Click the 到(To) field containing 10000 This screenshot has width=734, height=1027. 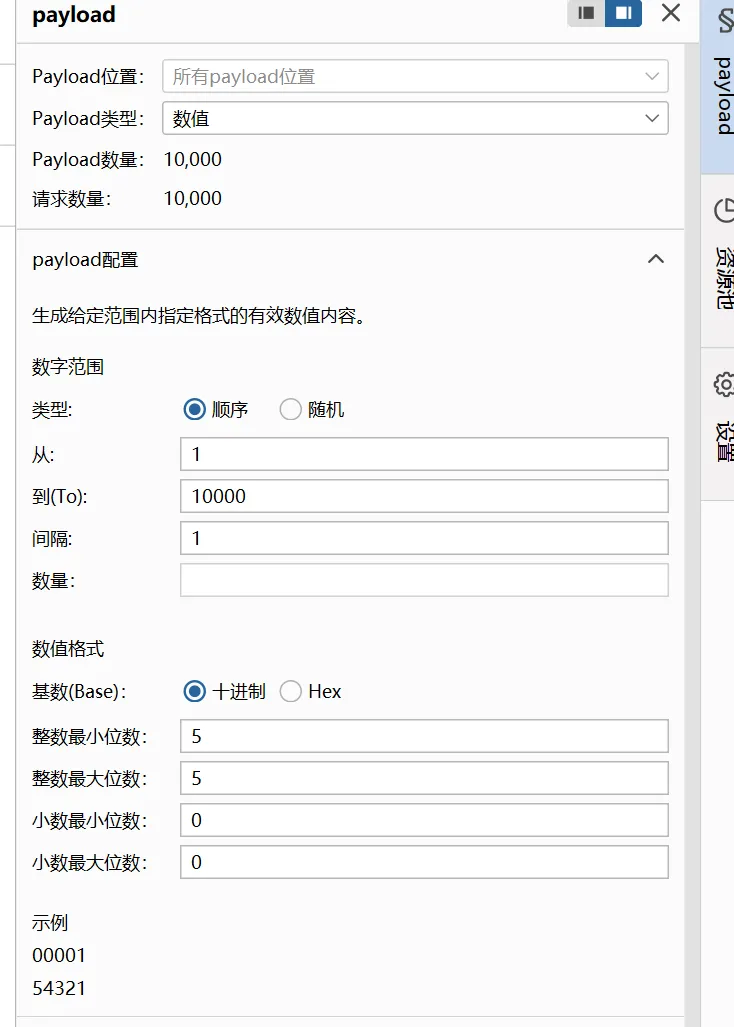coord(424,496)
